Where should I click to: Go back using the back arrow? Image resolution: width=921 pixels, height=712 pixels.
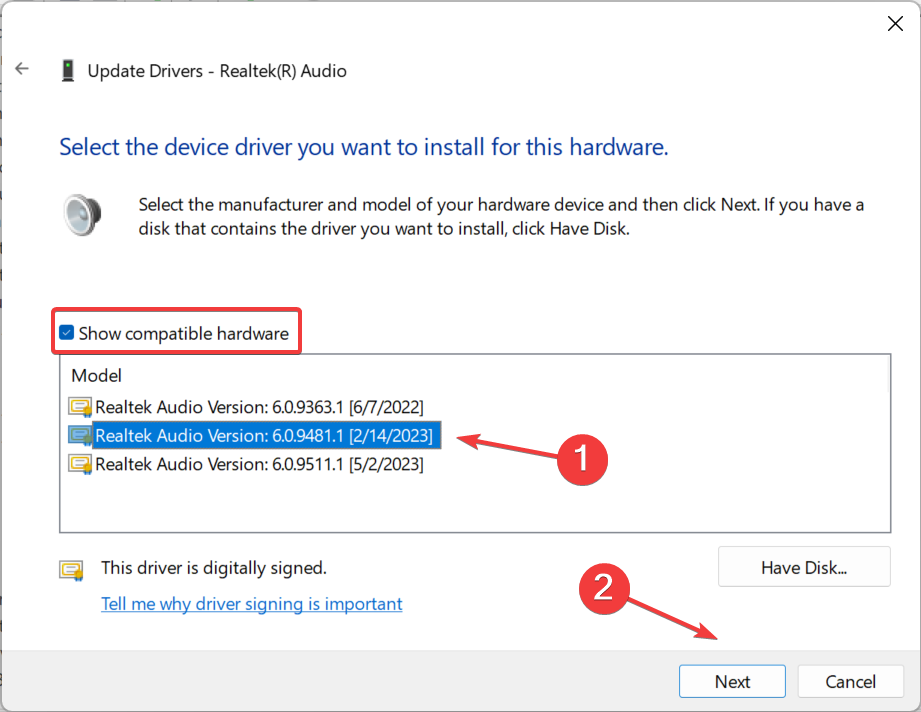coord(22,69)
